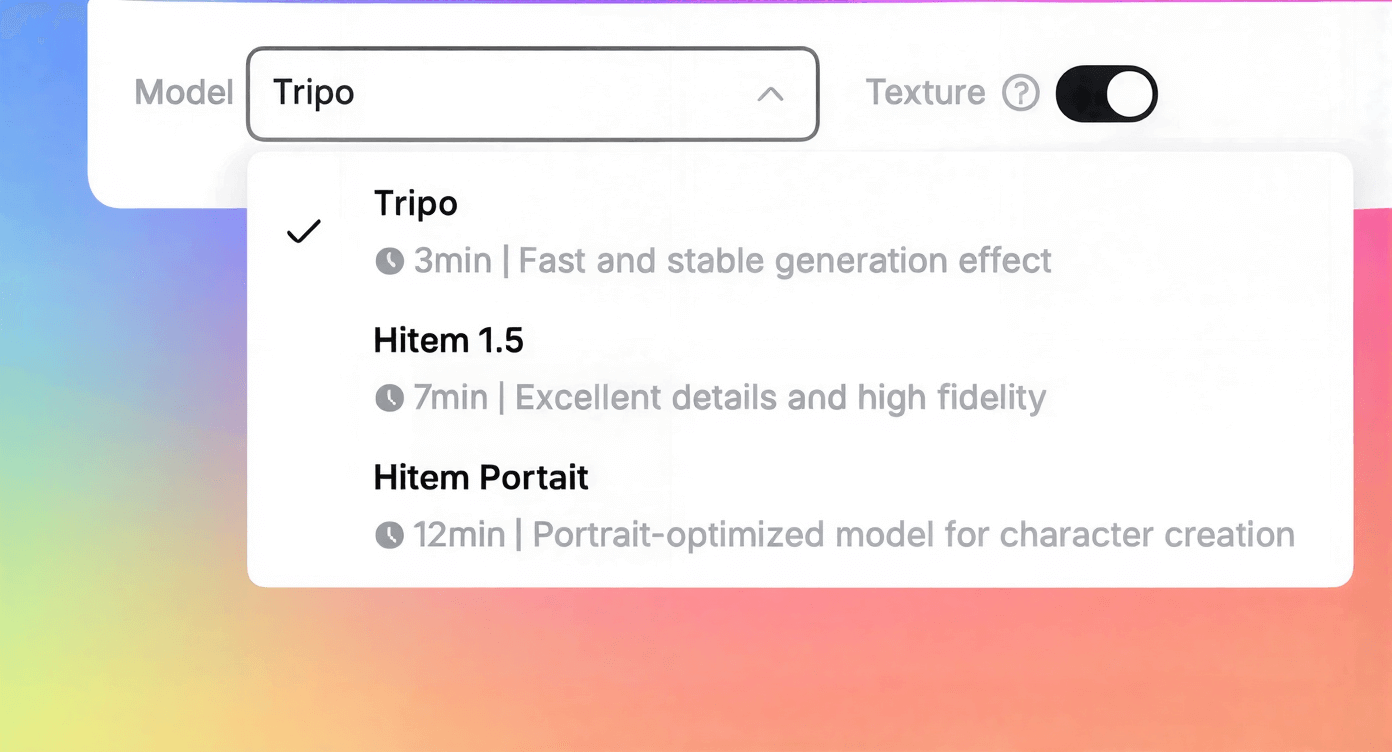Click the 7min duration text
The width and height of the screenshot is (1392, 752).
451,398
